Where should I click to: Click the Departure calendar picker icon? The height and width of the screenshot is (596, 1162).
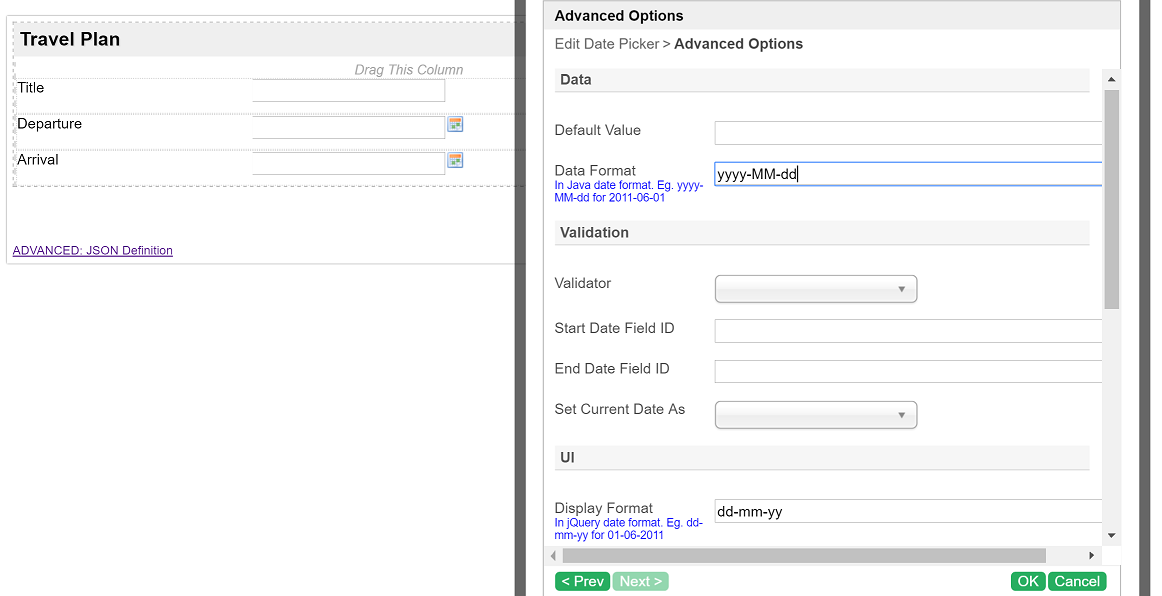pyautogui.click(x=455, y=125)
